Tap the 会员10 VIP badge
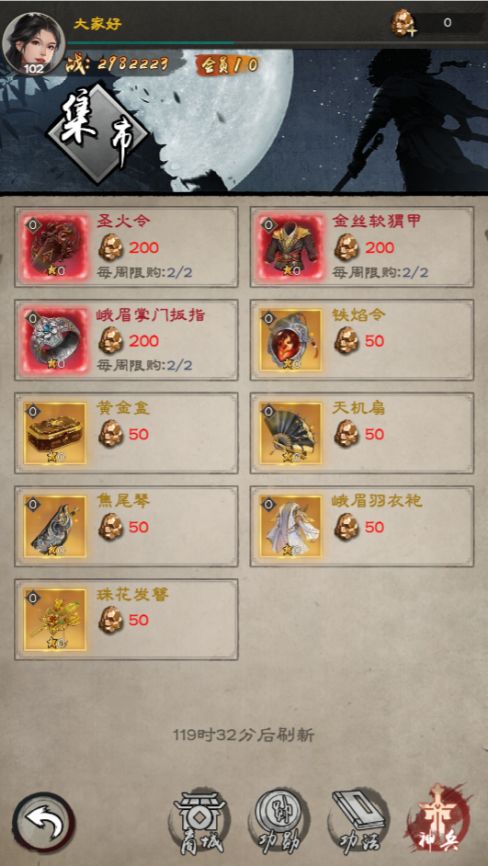Image resolution: width=488 pixels, height=866 pixels. coord(227,65)
